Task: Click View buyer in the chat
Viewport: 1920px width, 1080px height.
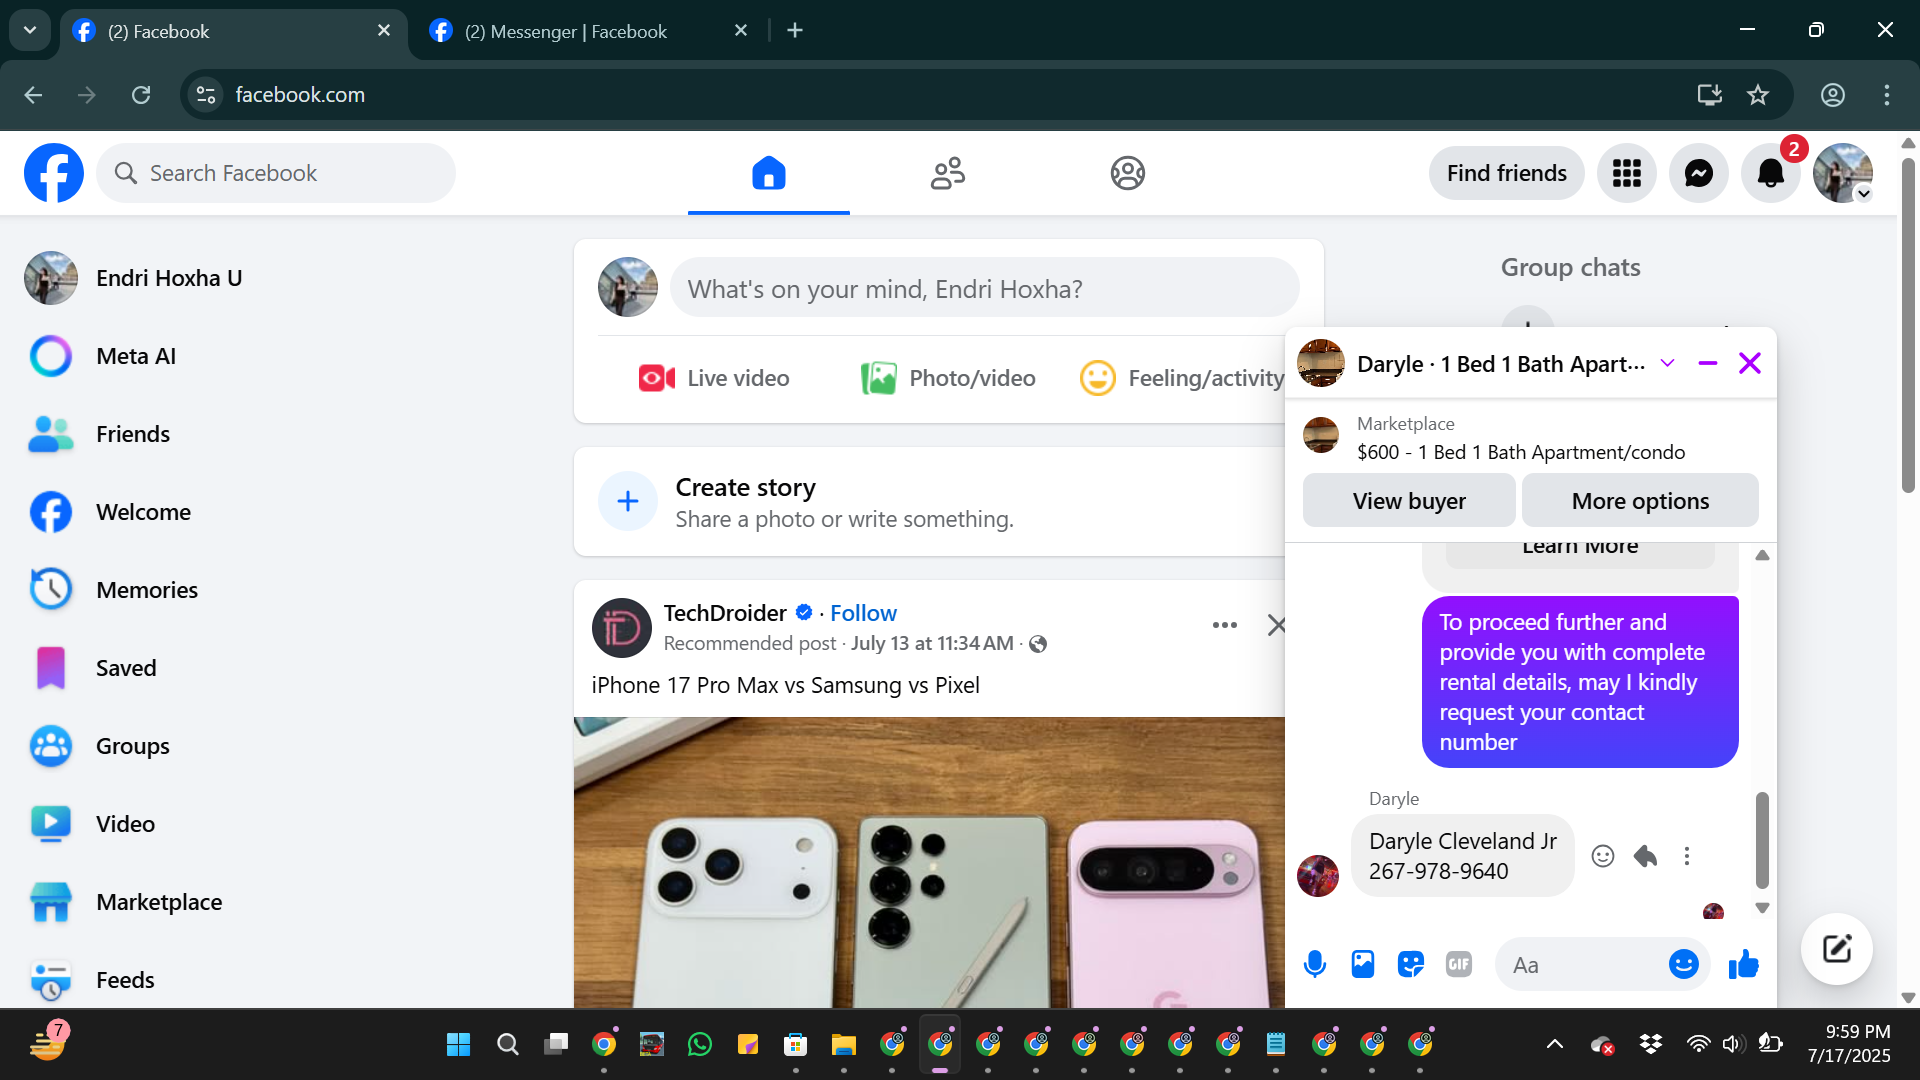Action: pos(1409,500)
